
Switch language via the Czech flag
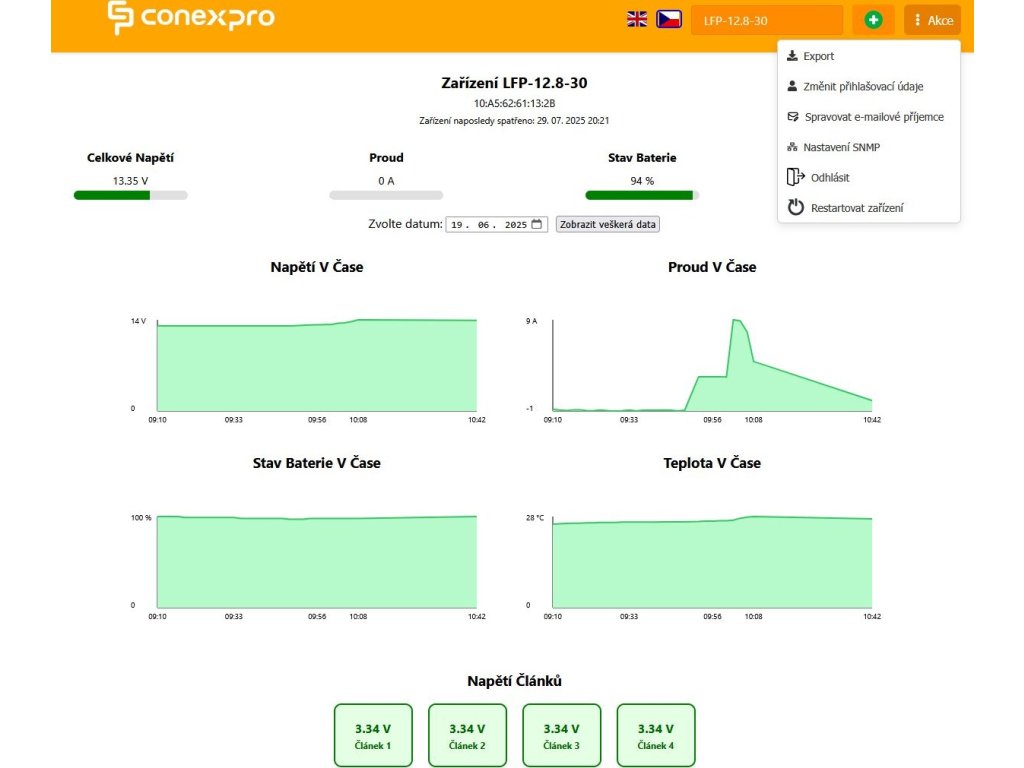coord(669,20)
